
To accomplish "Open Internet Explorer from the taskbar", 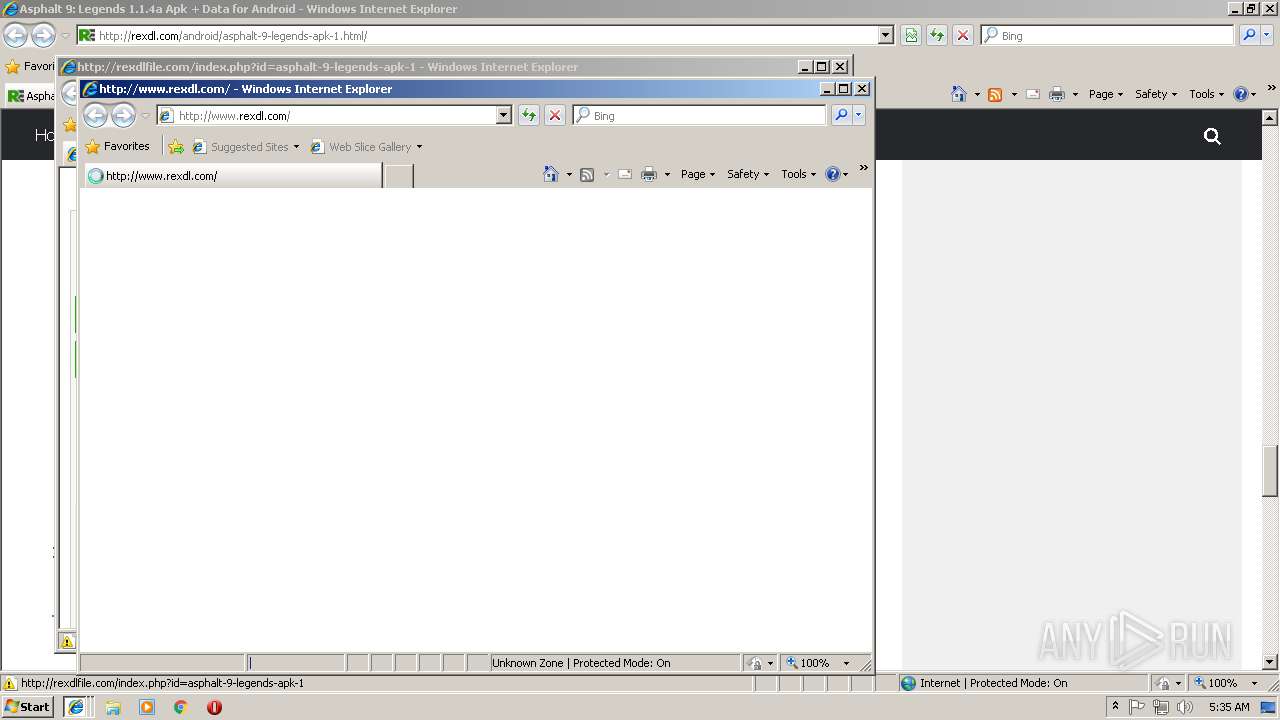I will point(75,707).
